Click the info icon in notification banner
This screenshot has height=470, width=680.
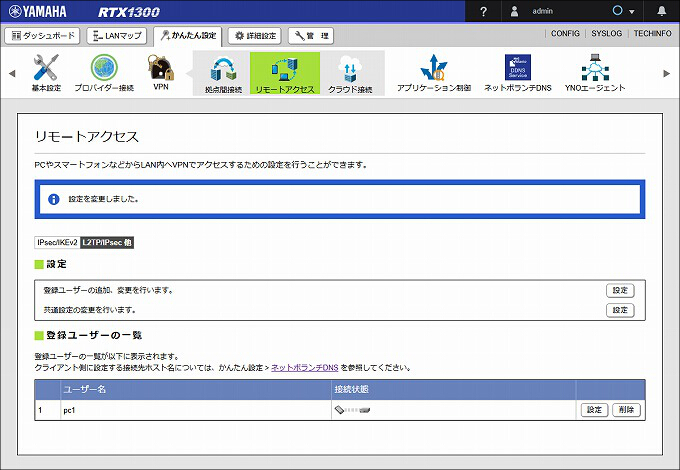click(54, 199)
